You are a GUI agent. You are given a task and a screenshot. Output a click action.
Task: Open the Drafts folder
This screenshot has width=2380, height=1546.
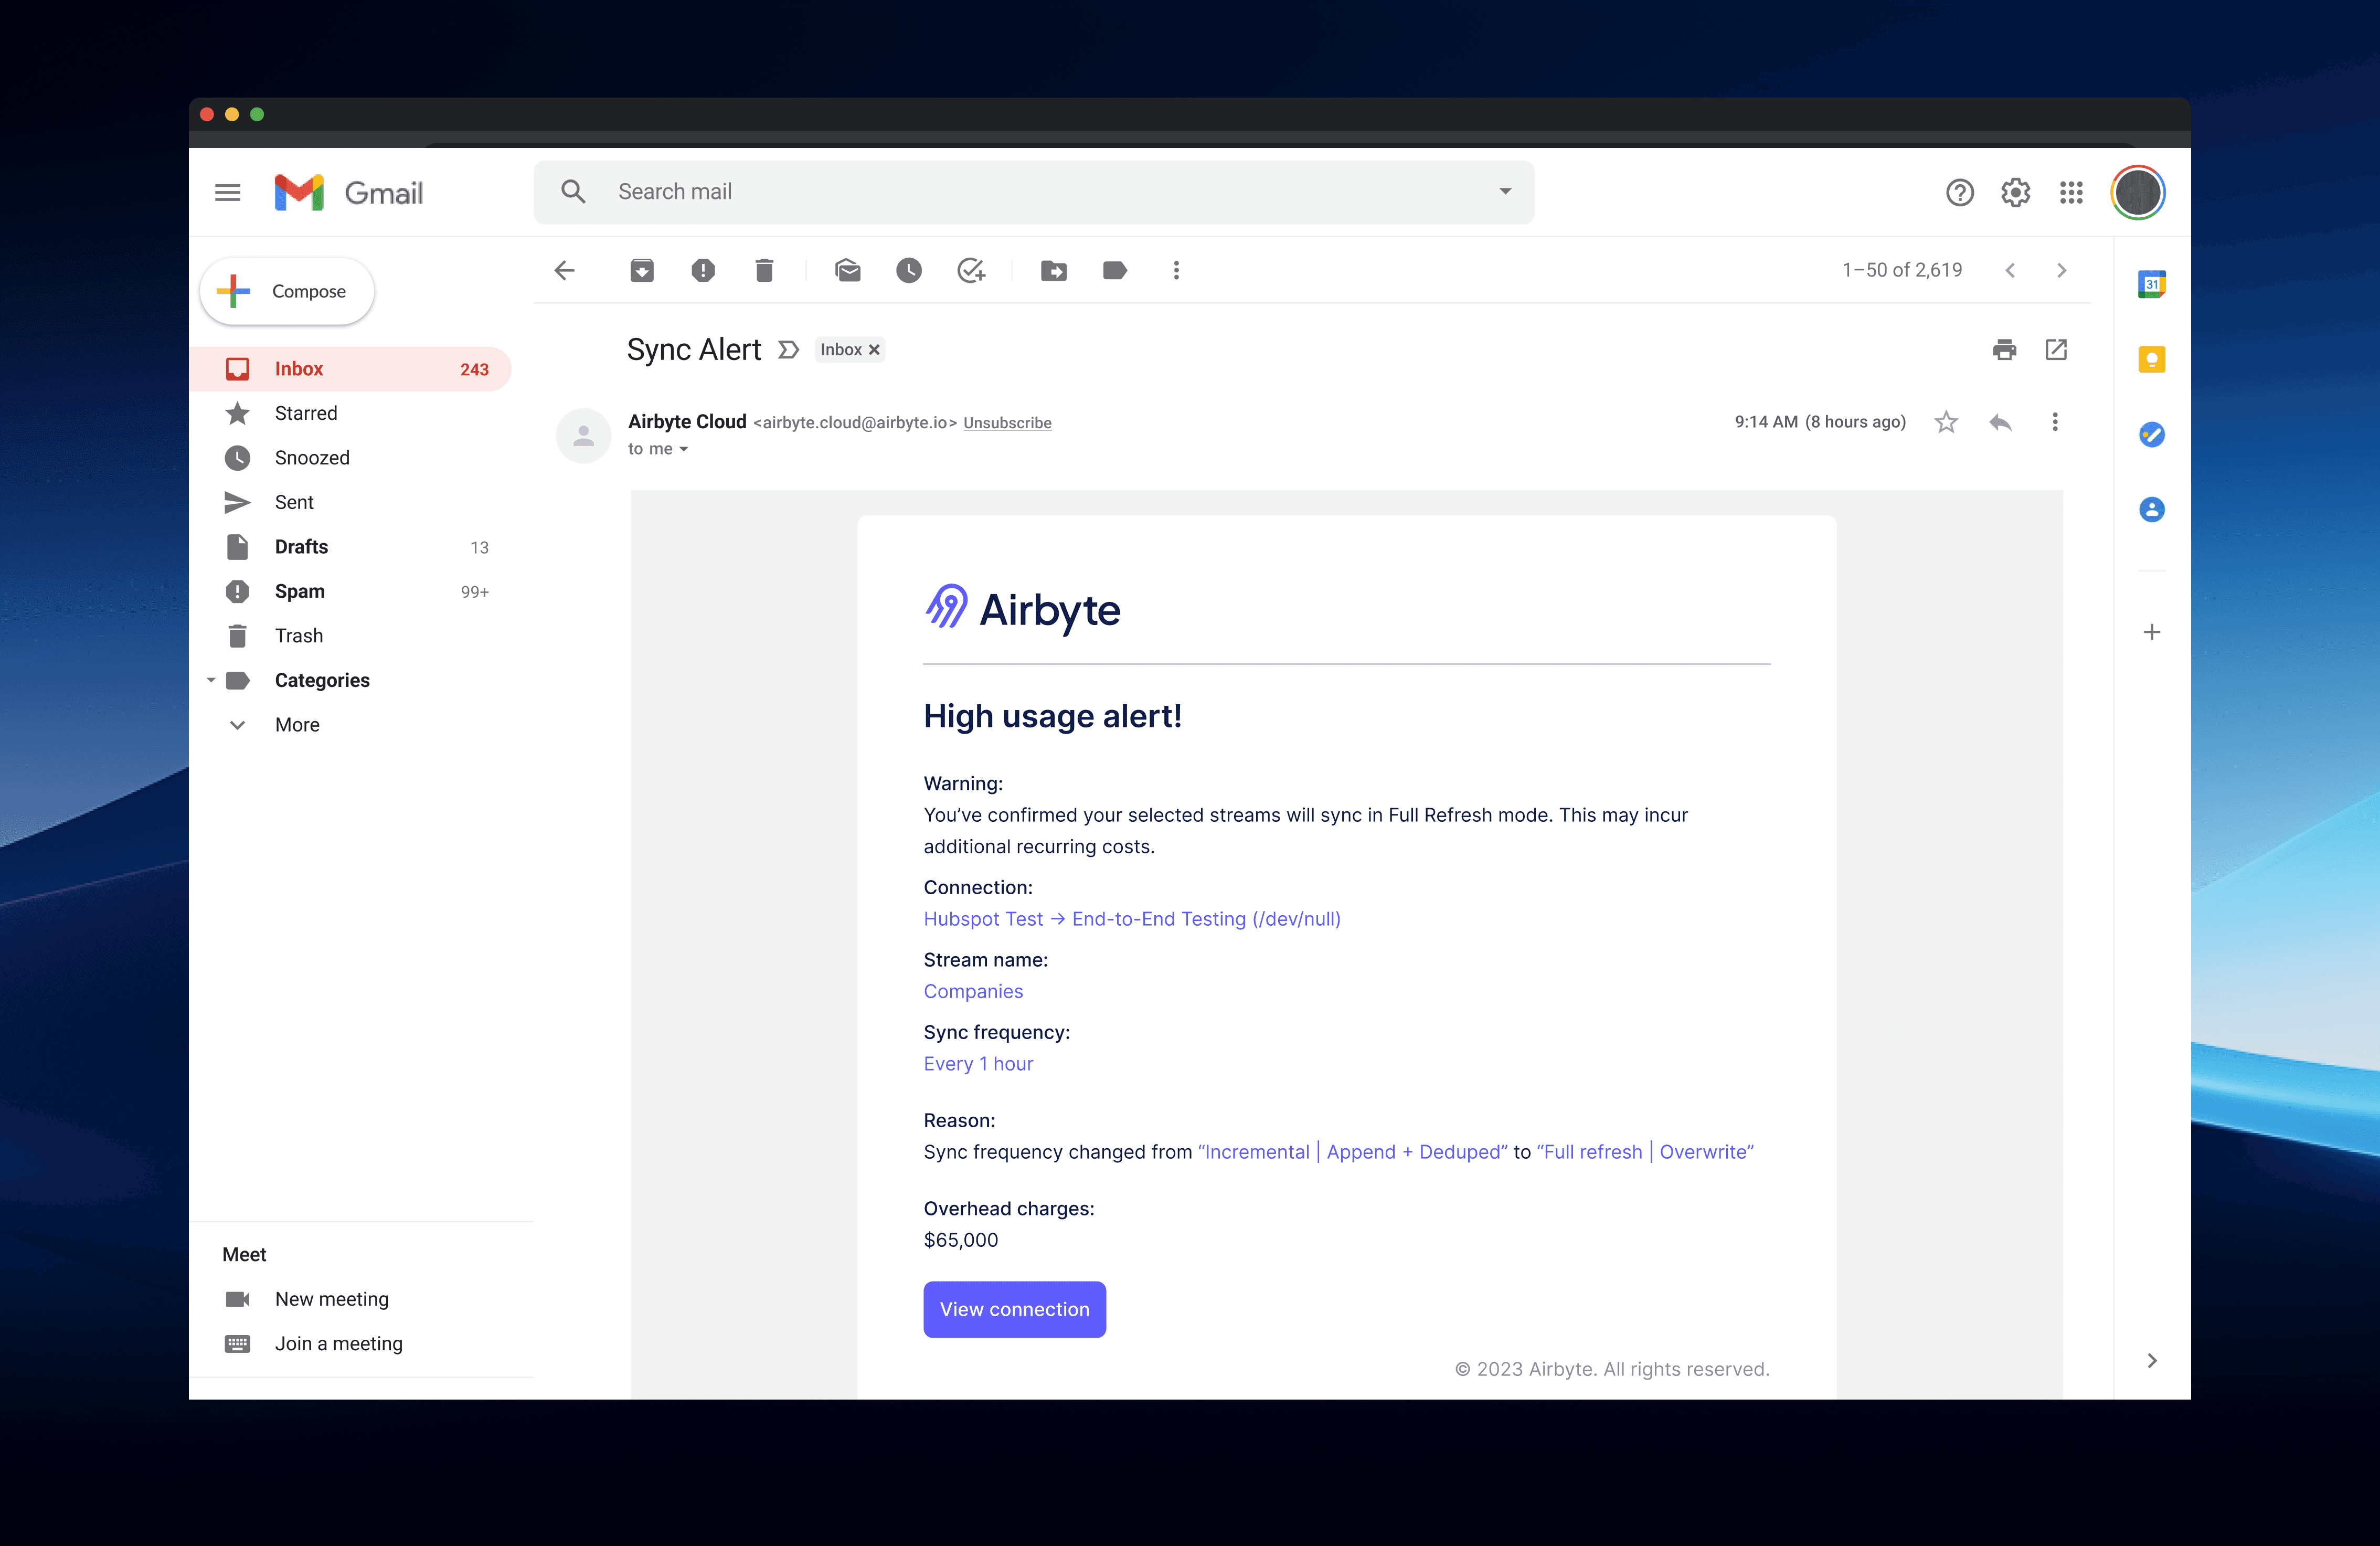301,546
